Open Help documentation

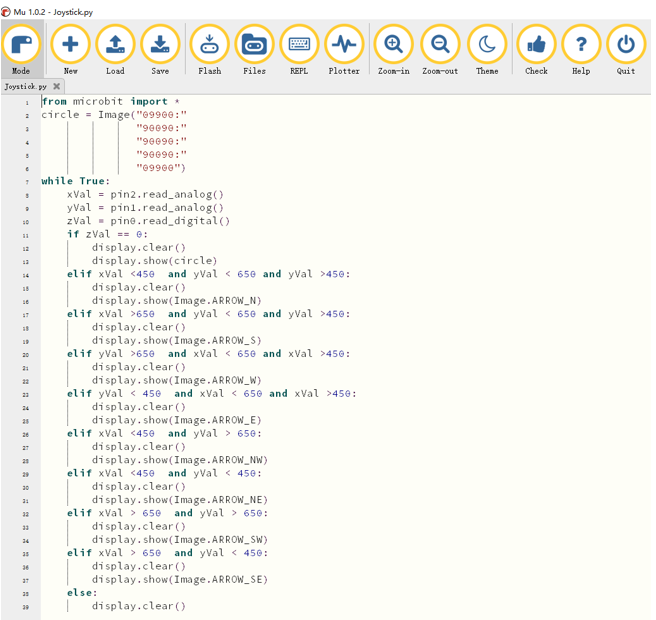(581, 49)
